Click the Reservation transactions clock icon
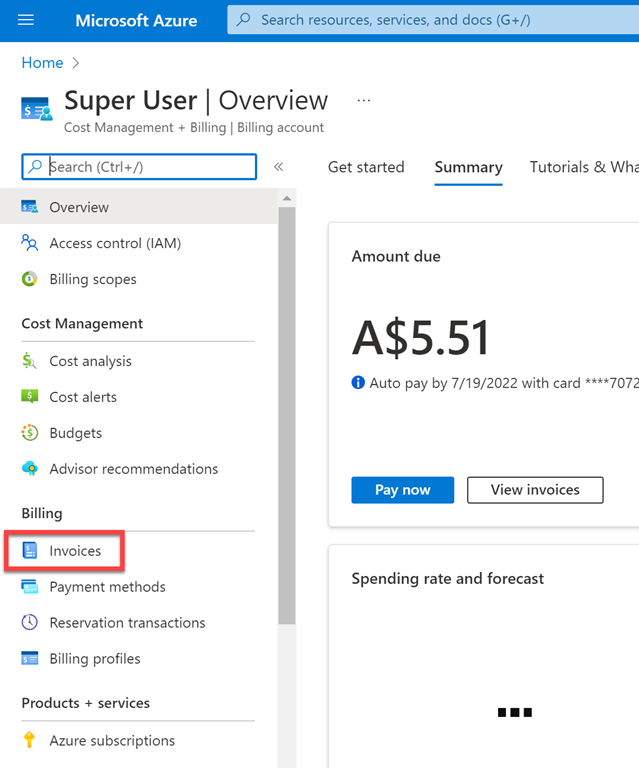639x768 pixels. click(30, 623)
